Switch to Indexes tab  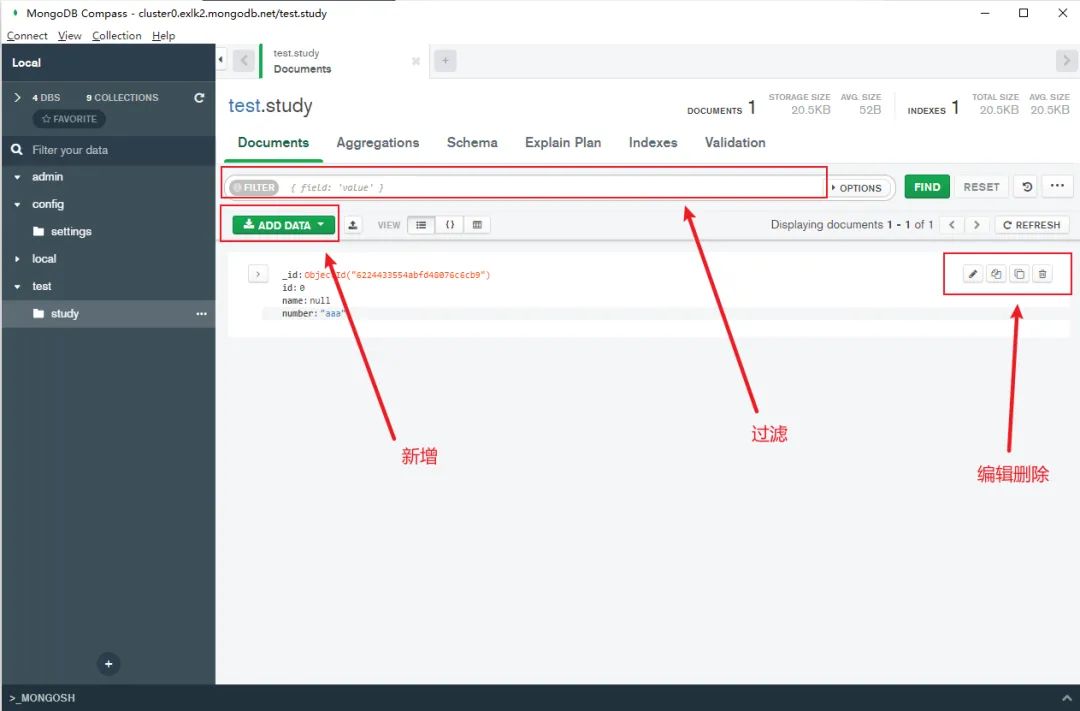click(x=653, y=143)
